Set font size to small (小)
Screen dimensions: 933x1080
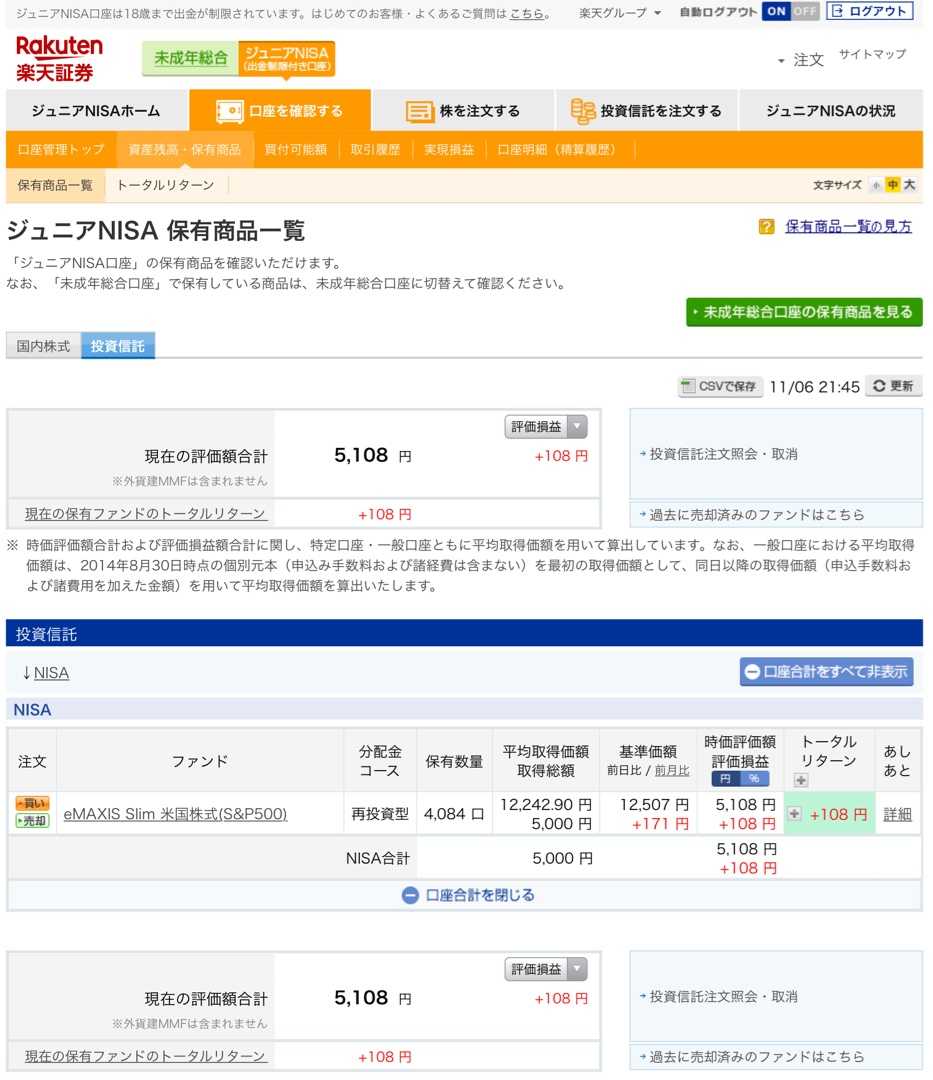[x=876, y=185]
